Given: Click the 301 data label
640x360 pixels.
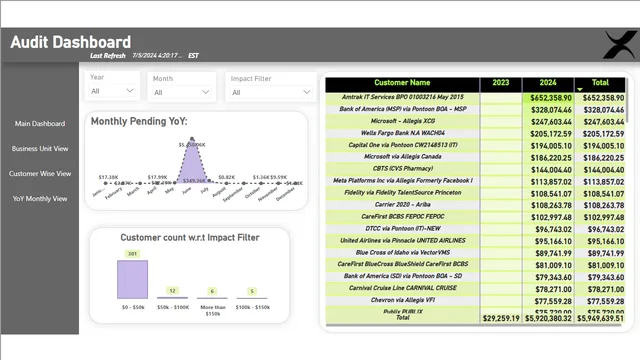Looking at the screenshot, I should point(132,254).
